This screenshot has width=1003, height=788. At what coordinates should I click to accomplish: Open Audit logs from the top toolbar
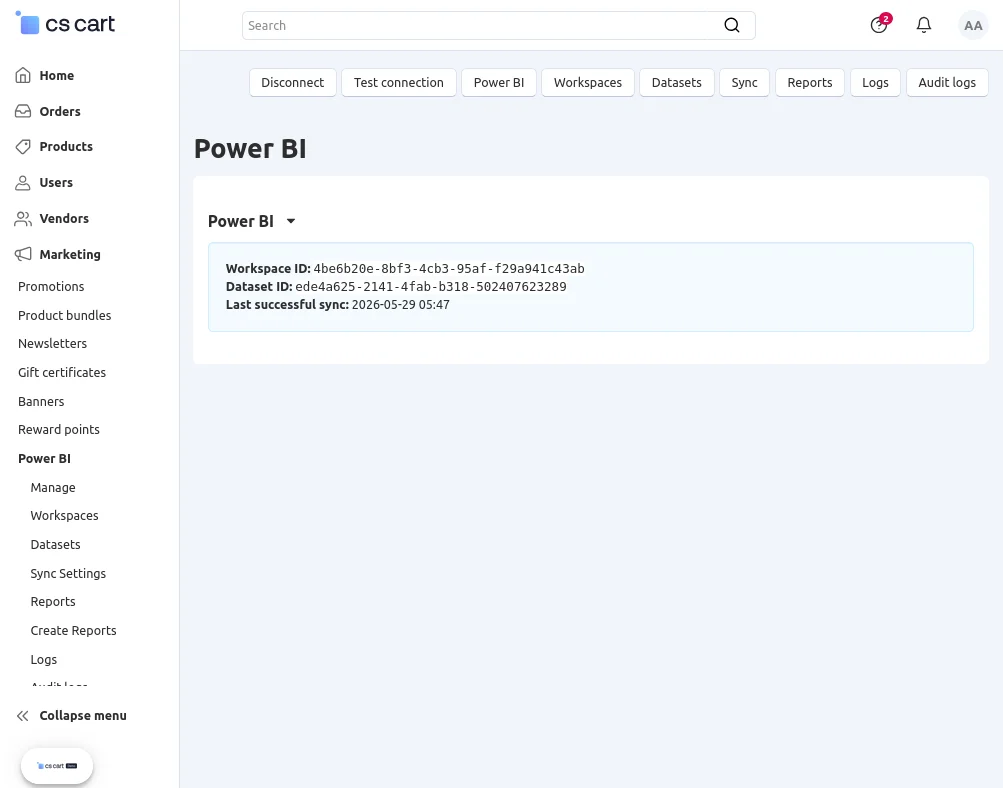pos(947,83)
